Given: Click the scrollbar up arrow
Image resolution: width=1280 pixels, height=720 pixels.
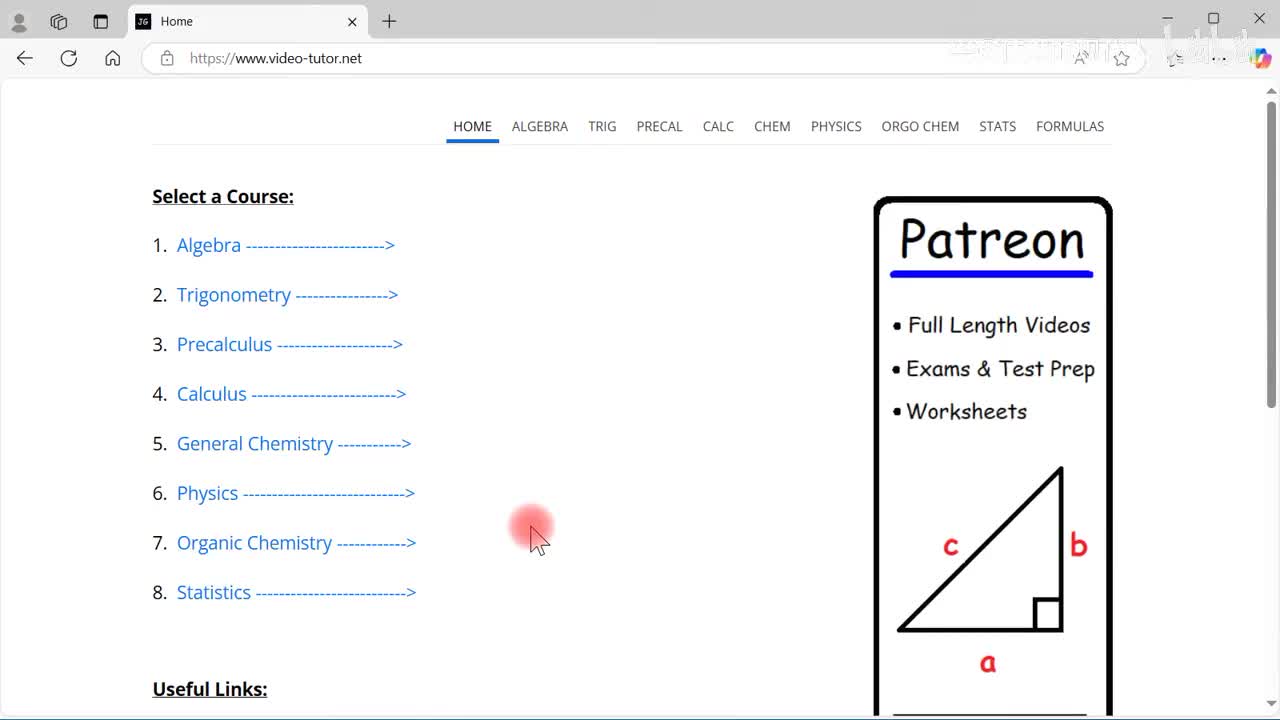Looking at the screenshot, I should 1271,91.
